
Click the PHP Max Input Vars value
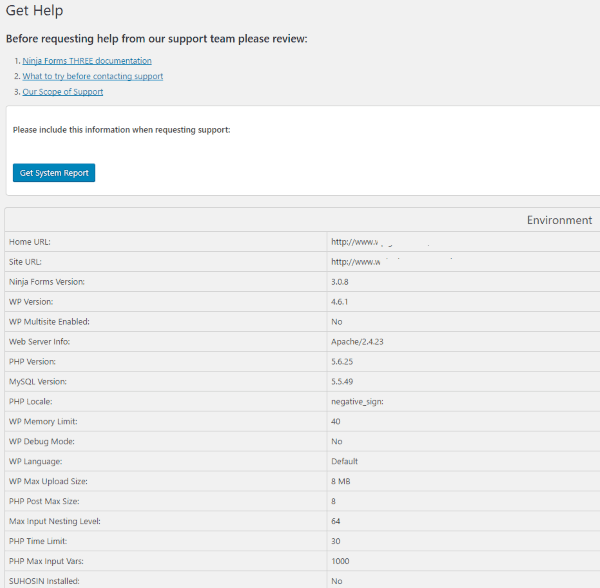pyautogui.click(x=341, y=562)
